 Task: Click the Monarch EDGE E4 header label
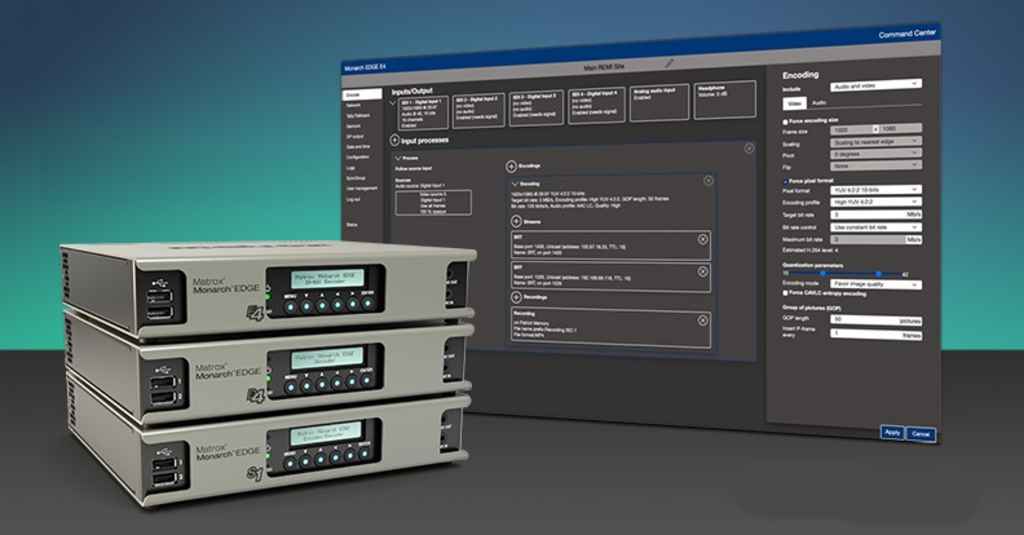tap(364, 67)
